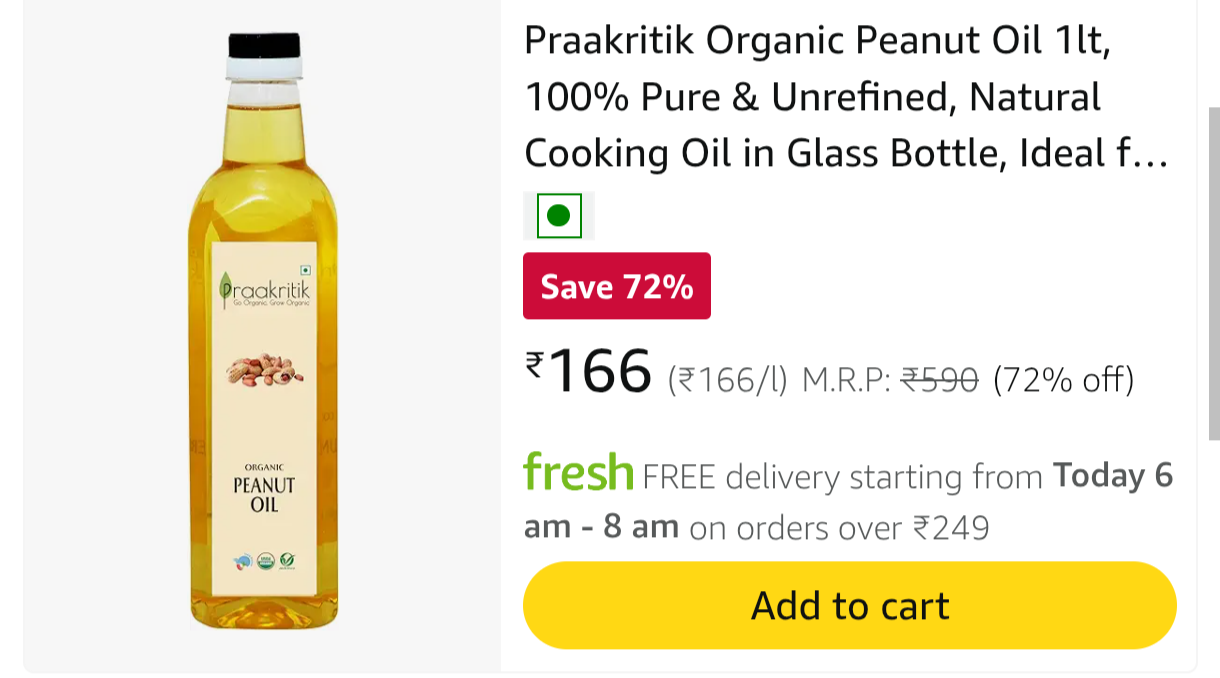Screen dimensions: 1220x678
Task: Tap the green vegetarian mark icon
Action: [559, 215]
